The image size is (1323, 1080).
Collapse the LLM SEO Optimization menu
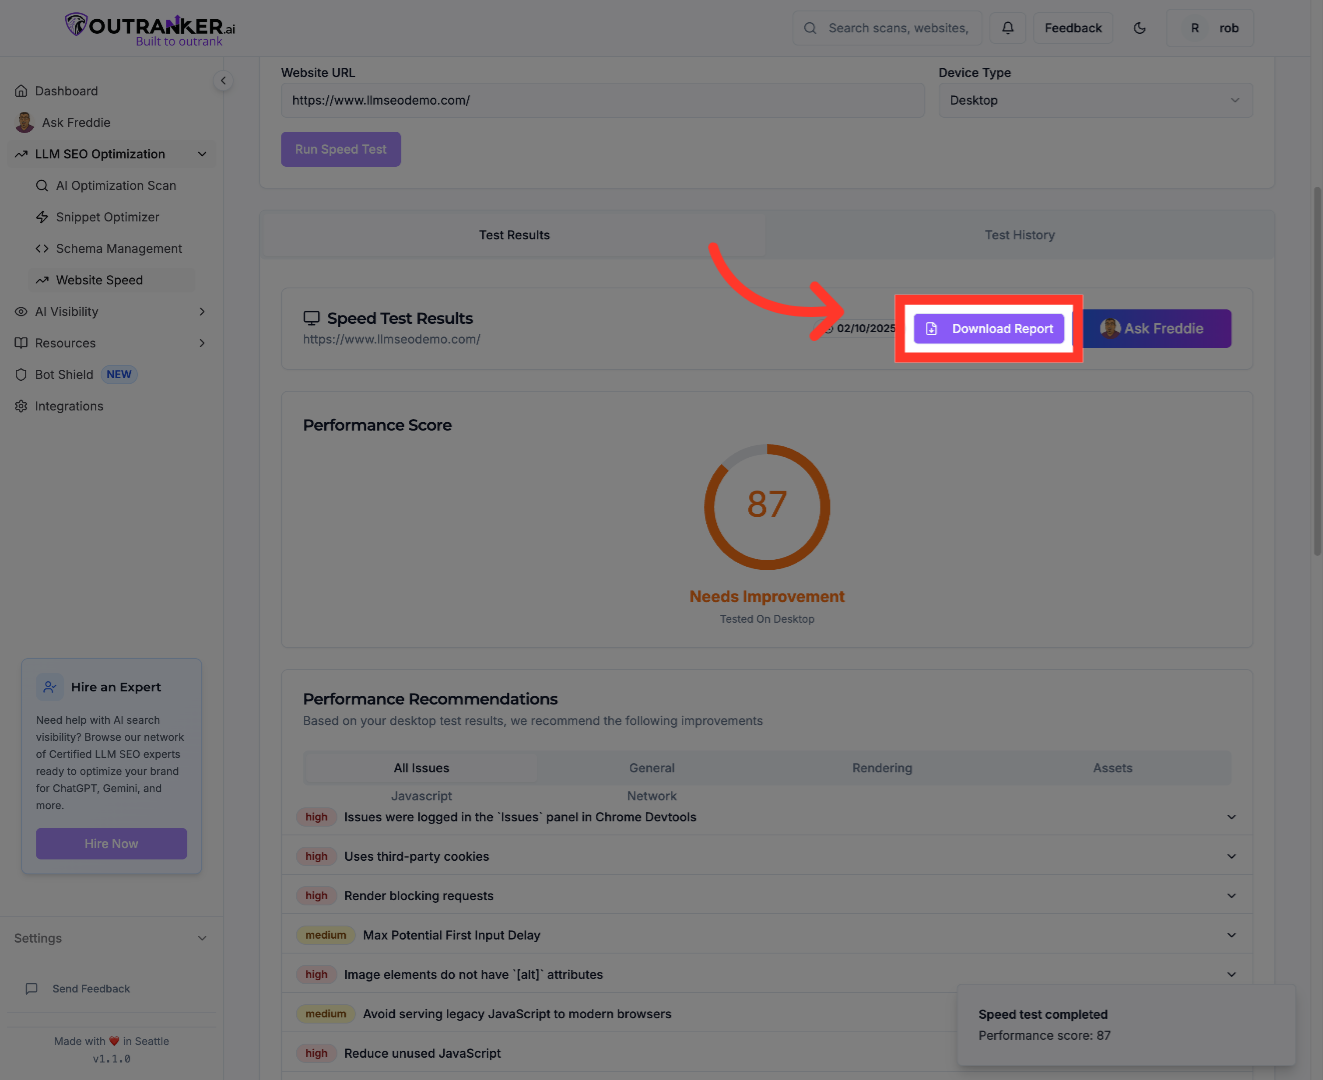coord(202,153)
